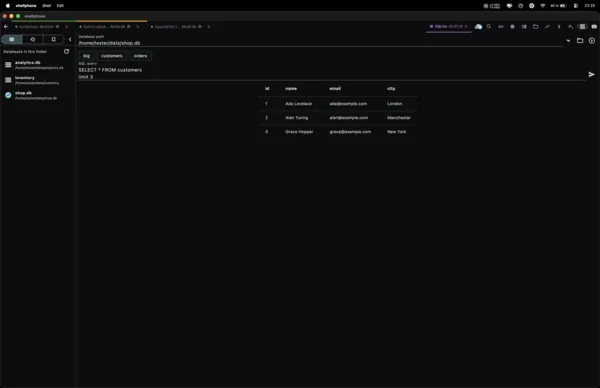Viewport: 600px width, 388px height.
Task: Open the shellphone app menu
Action: tap(26, 6)
